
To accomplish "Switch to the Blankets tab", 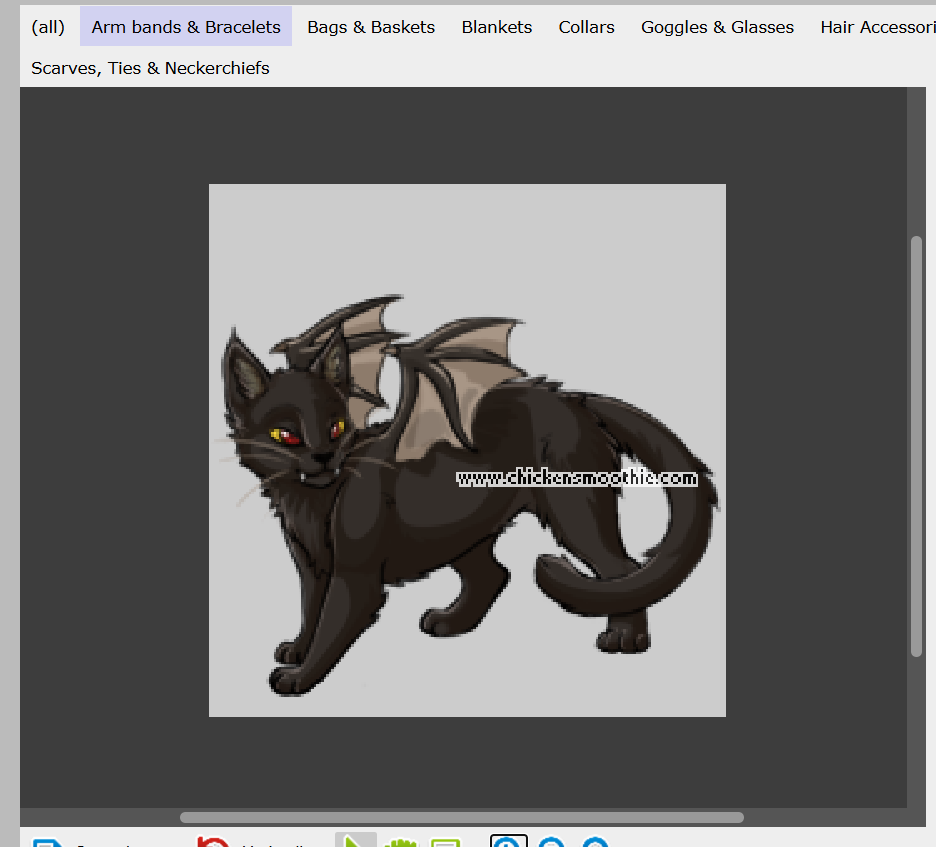I will click(497, 27).
